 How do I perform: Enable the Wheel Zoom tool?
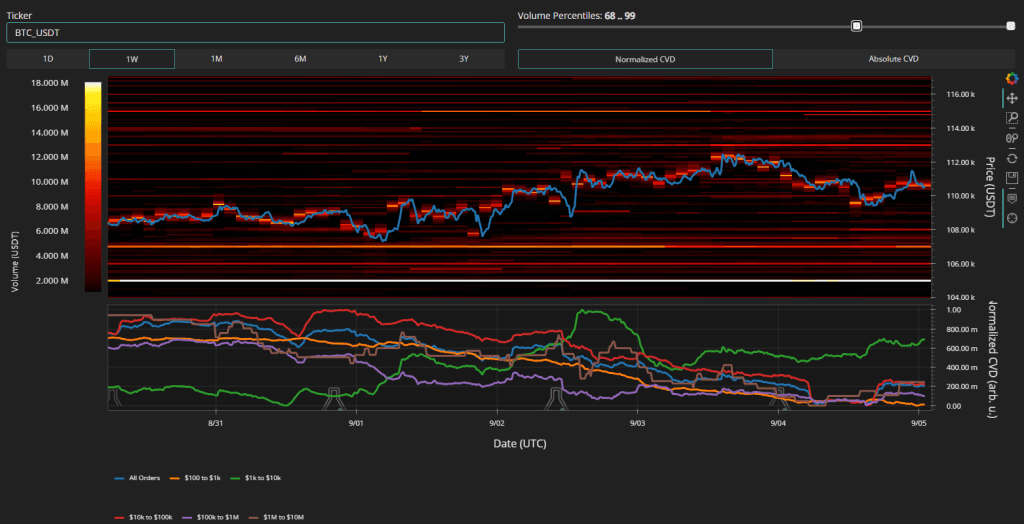[1012, 138]
